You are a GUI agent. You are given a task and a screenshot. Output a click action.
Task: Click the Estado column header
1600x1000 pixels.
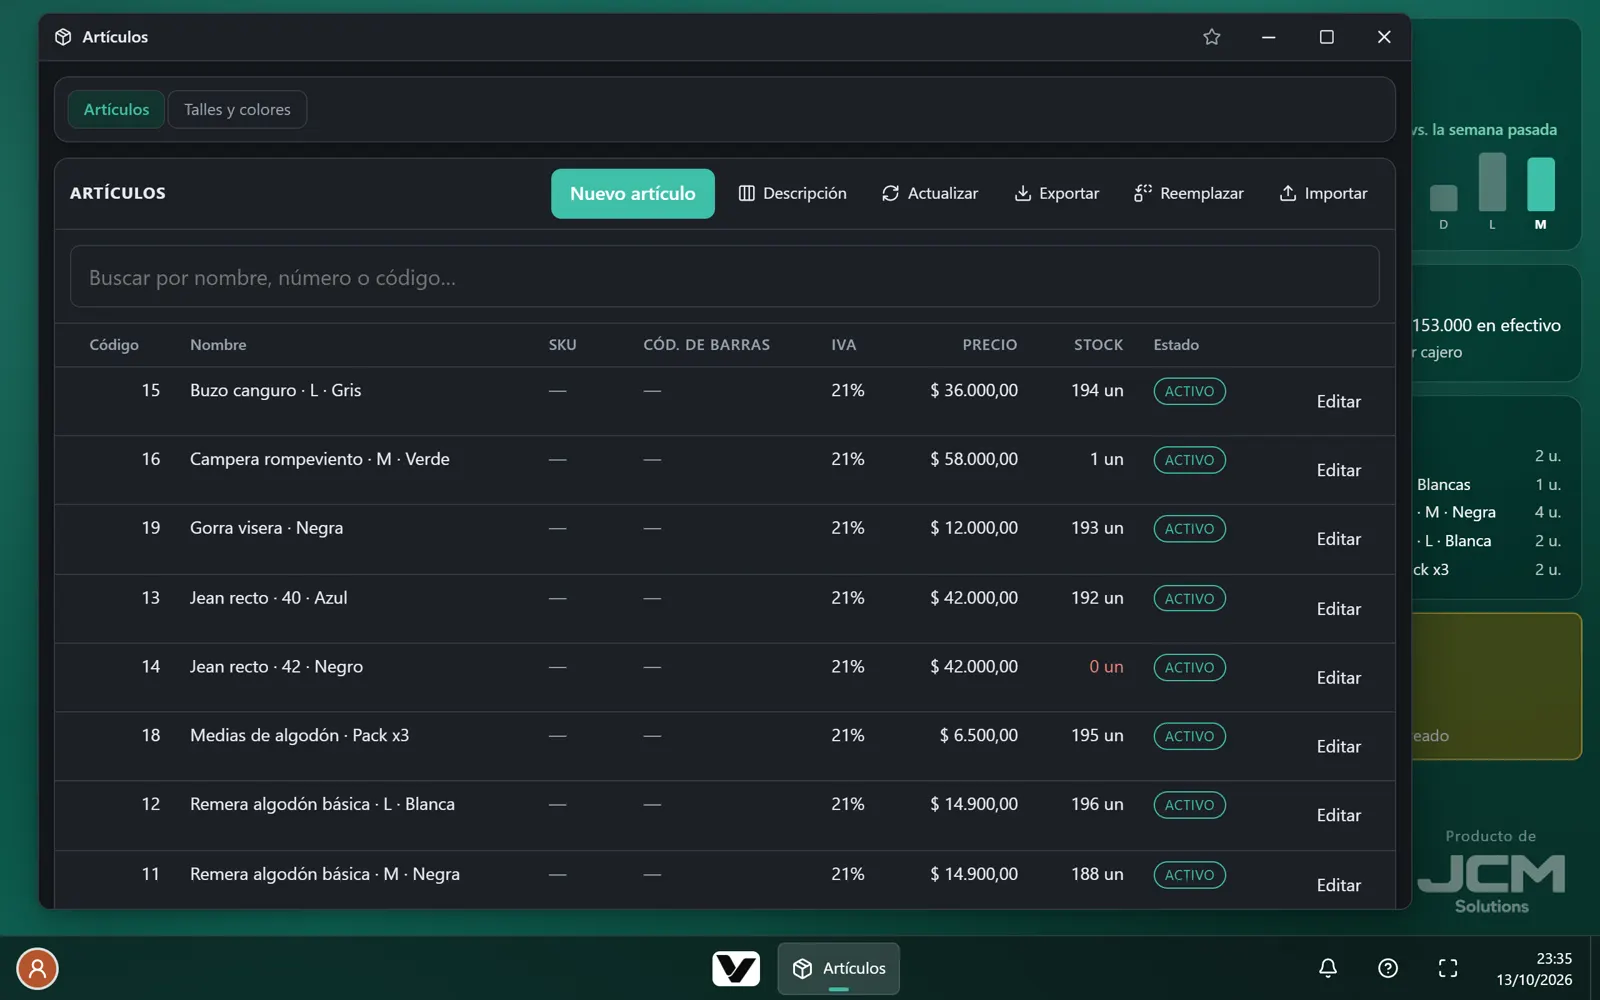point(1176,345)
